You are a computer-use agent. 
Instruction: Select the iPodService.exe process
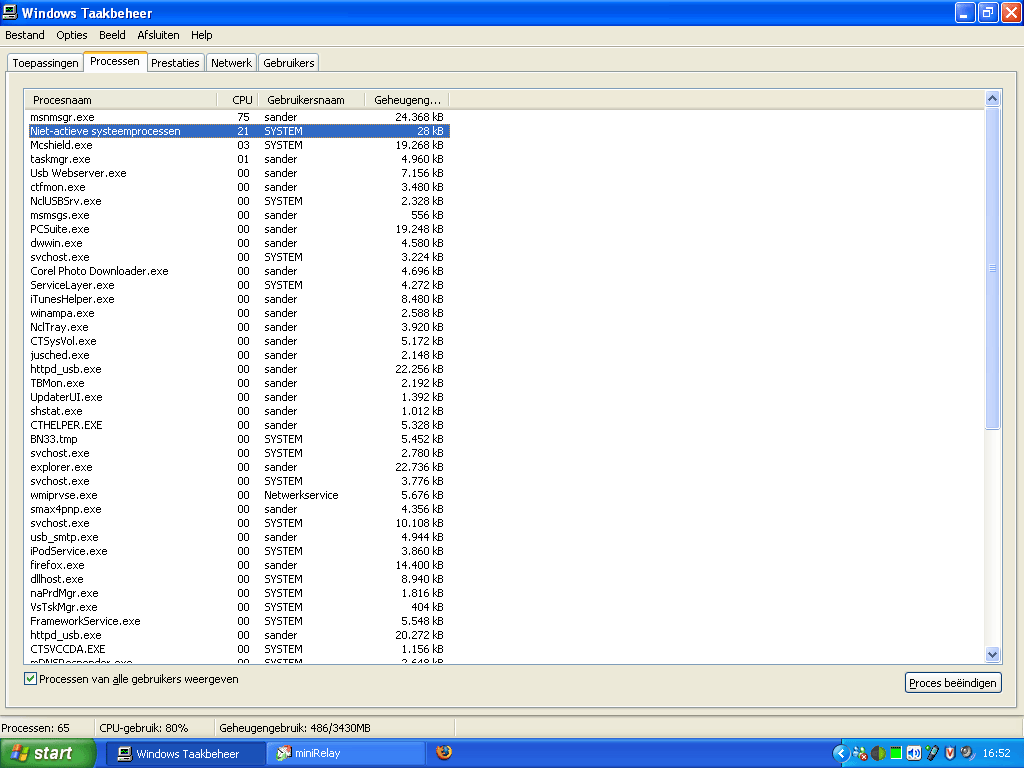pos(239,551)
